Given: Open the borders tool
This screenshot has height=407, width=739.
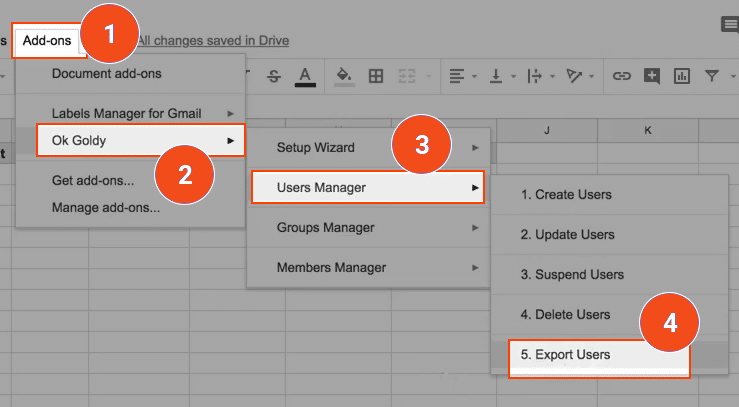Looking at the screenshot, I should pos(376,76).
